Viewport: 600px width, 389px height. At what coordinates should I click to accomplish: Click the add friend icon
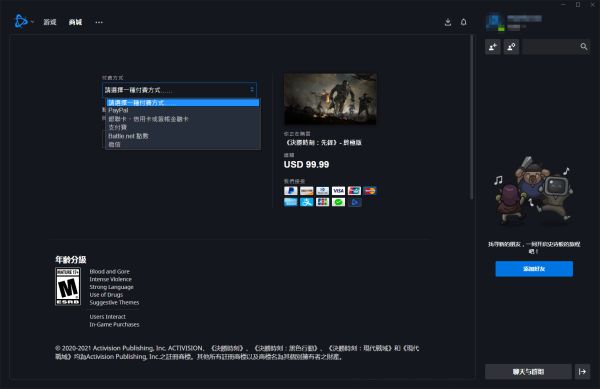(x=493, y=47)
